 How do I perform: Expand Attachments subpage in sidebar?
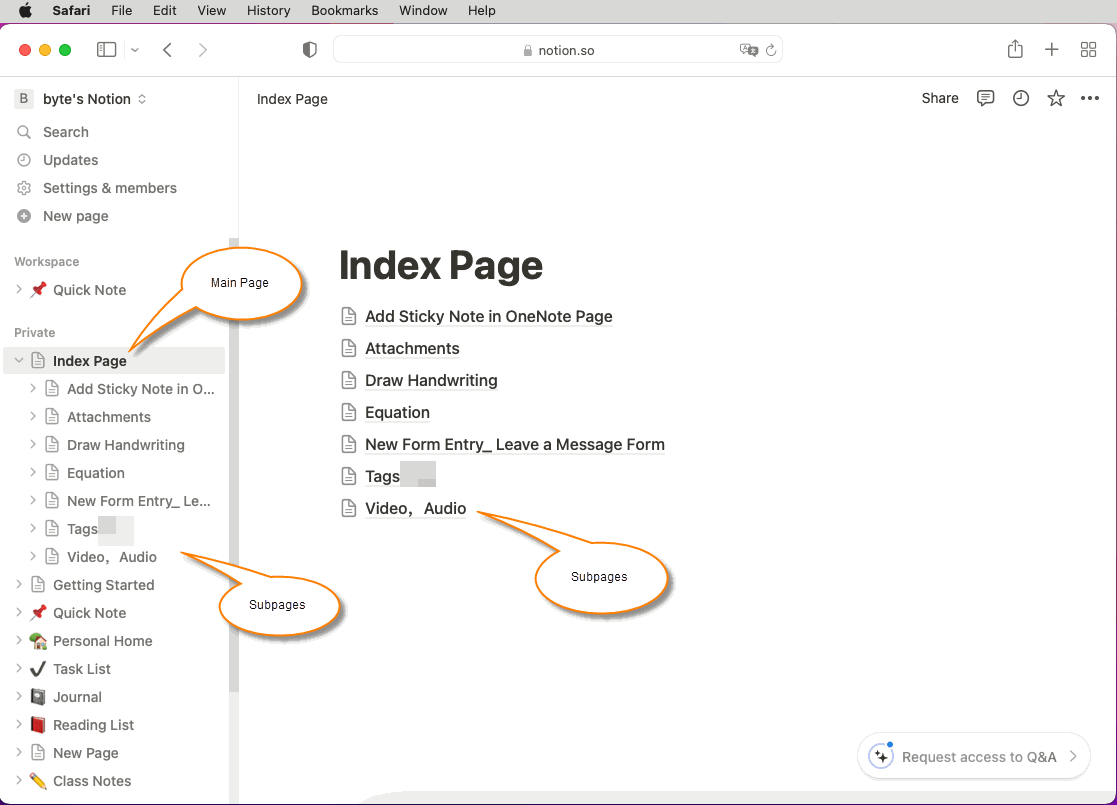[33, 416]
